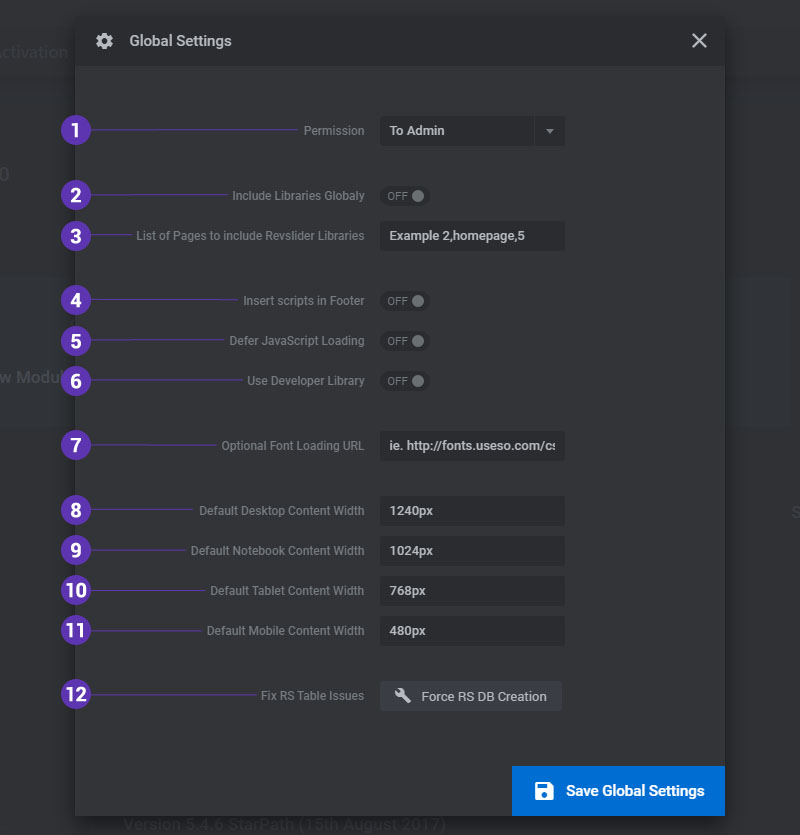Screen dimensions: 800x835
Task: Toggle Use Developer Library on
Action: point(404,381)
